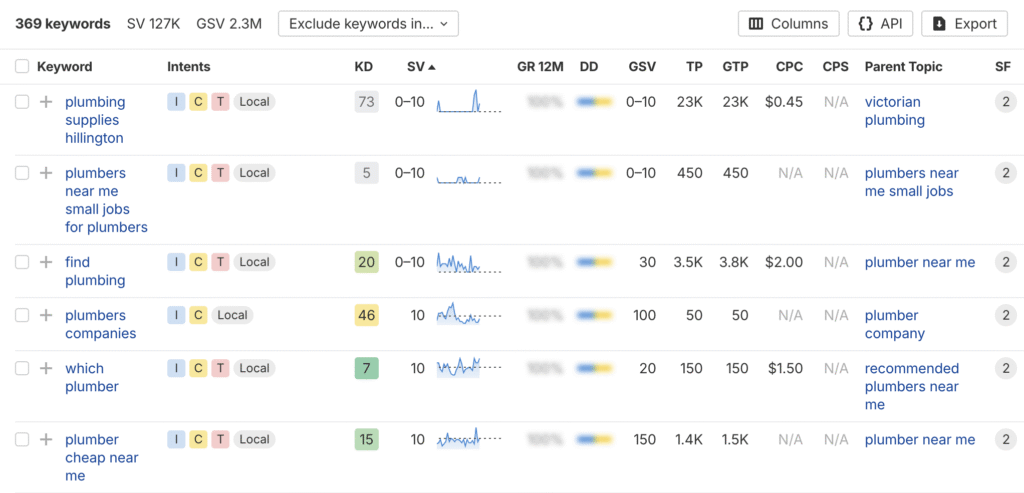The width and height of the screenshot is (1024, 493).
Task: Open the Columns selector
Action: click(x=788, y=24)
